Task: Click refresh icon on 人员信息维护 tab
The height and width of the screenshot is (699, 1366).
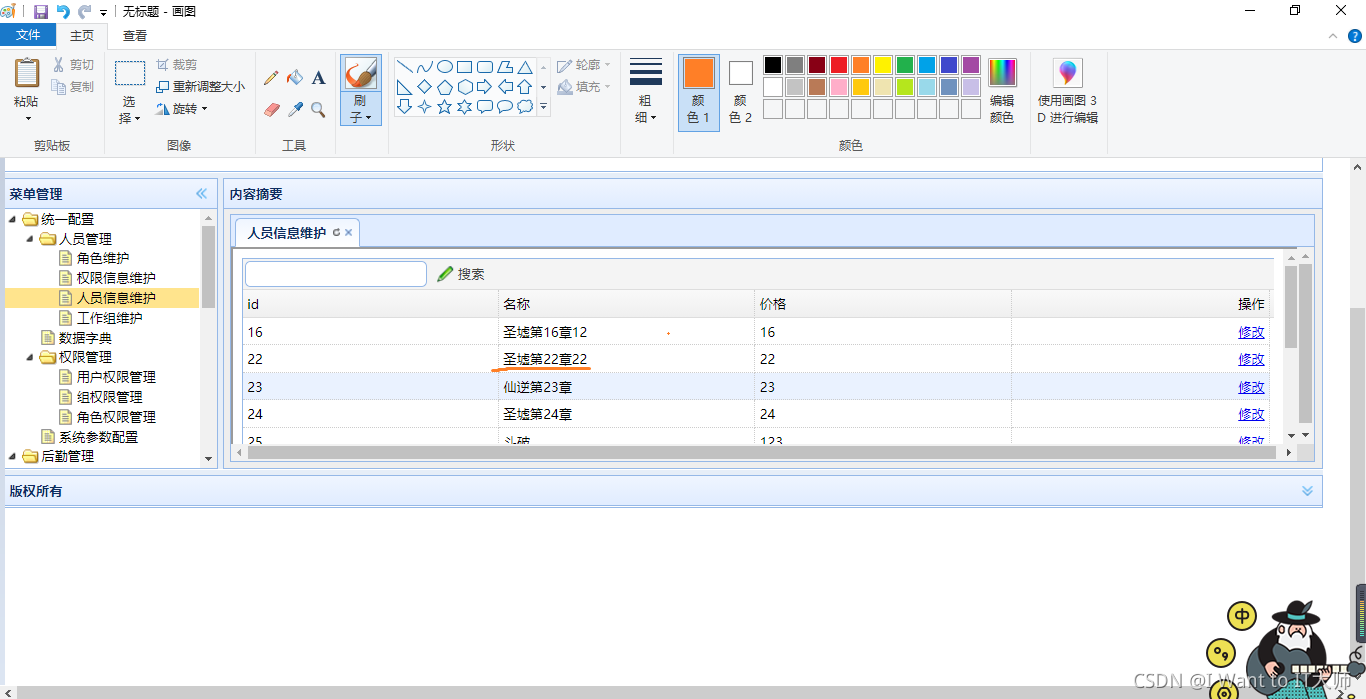Action: click(336, 232)
